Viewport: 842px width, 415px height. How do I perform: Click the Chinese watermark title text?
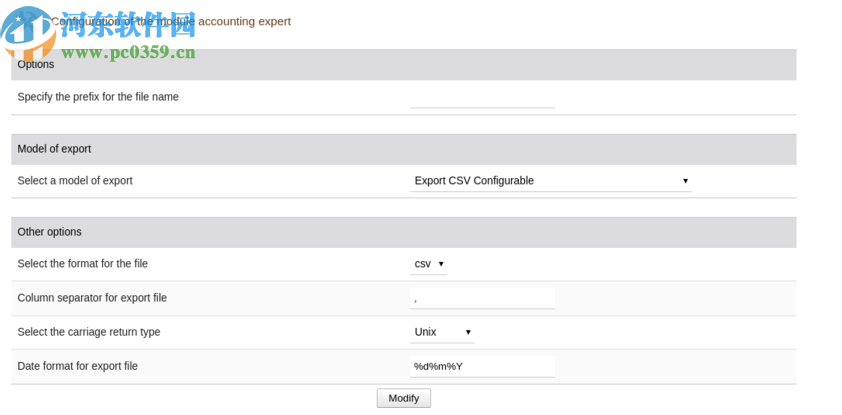[128, 24]
